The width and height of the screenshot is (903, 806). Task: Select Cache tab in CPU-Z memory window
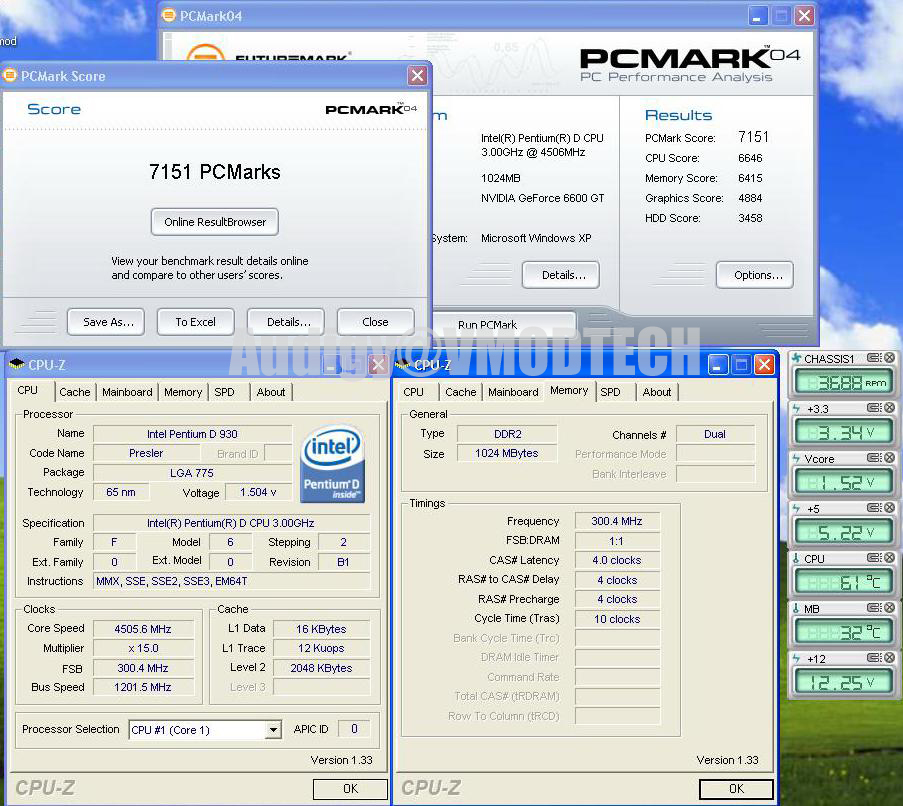pyautogui.click(x=461, y=392)
